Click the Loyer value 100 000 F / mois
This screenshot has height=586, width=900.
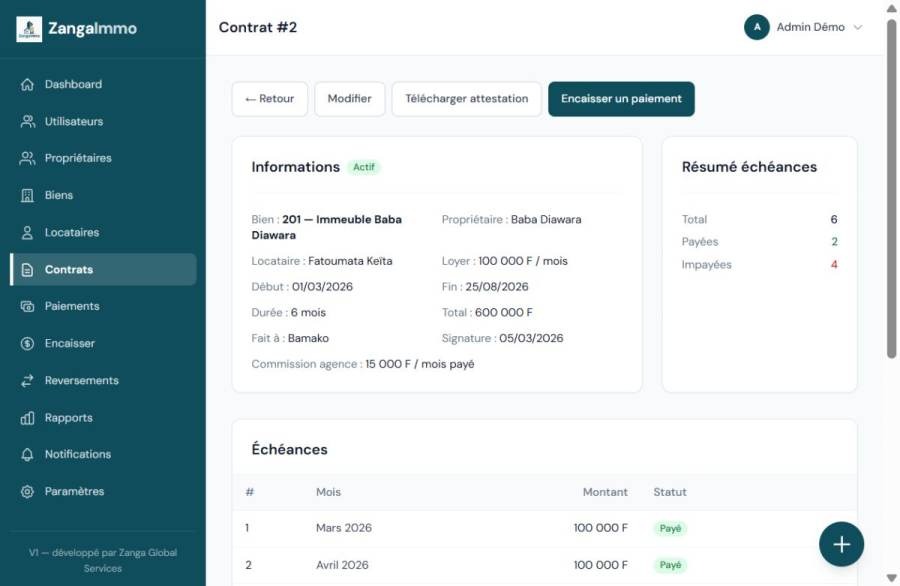tap(523, 261)
